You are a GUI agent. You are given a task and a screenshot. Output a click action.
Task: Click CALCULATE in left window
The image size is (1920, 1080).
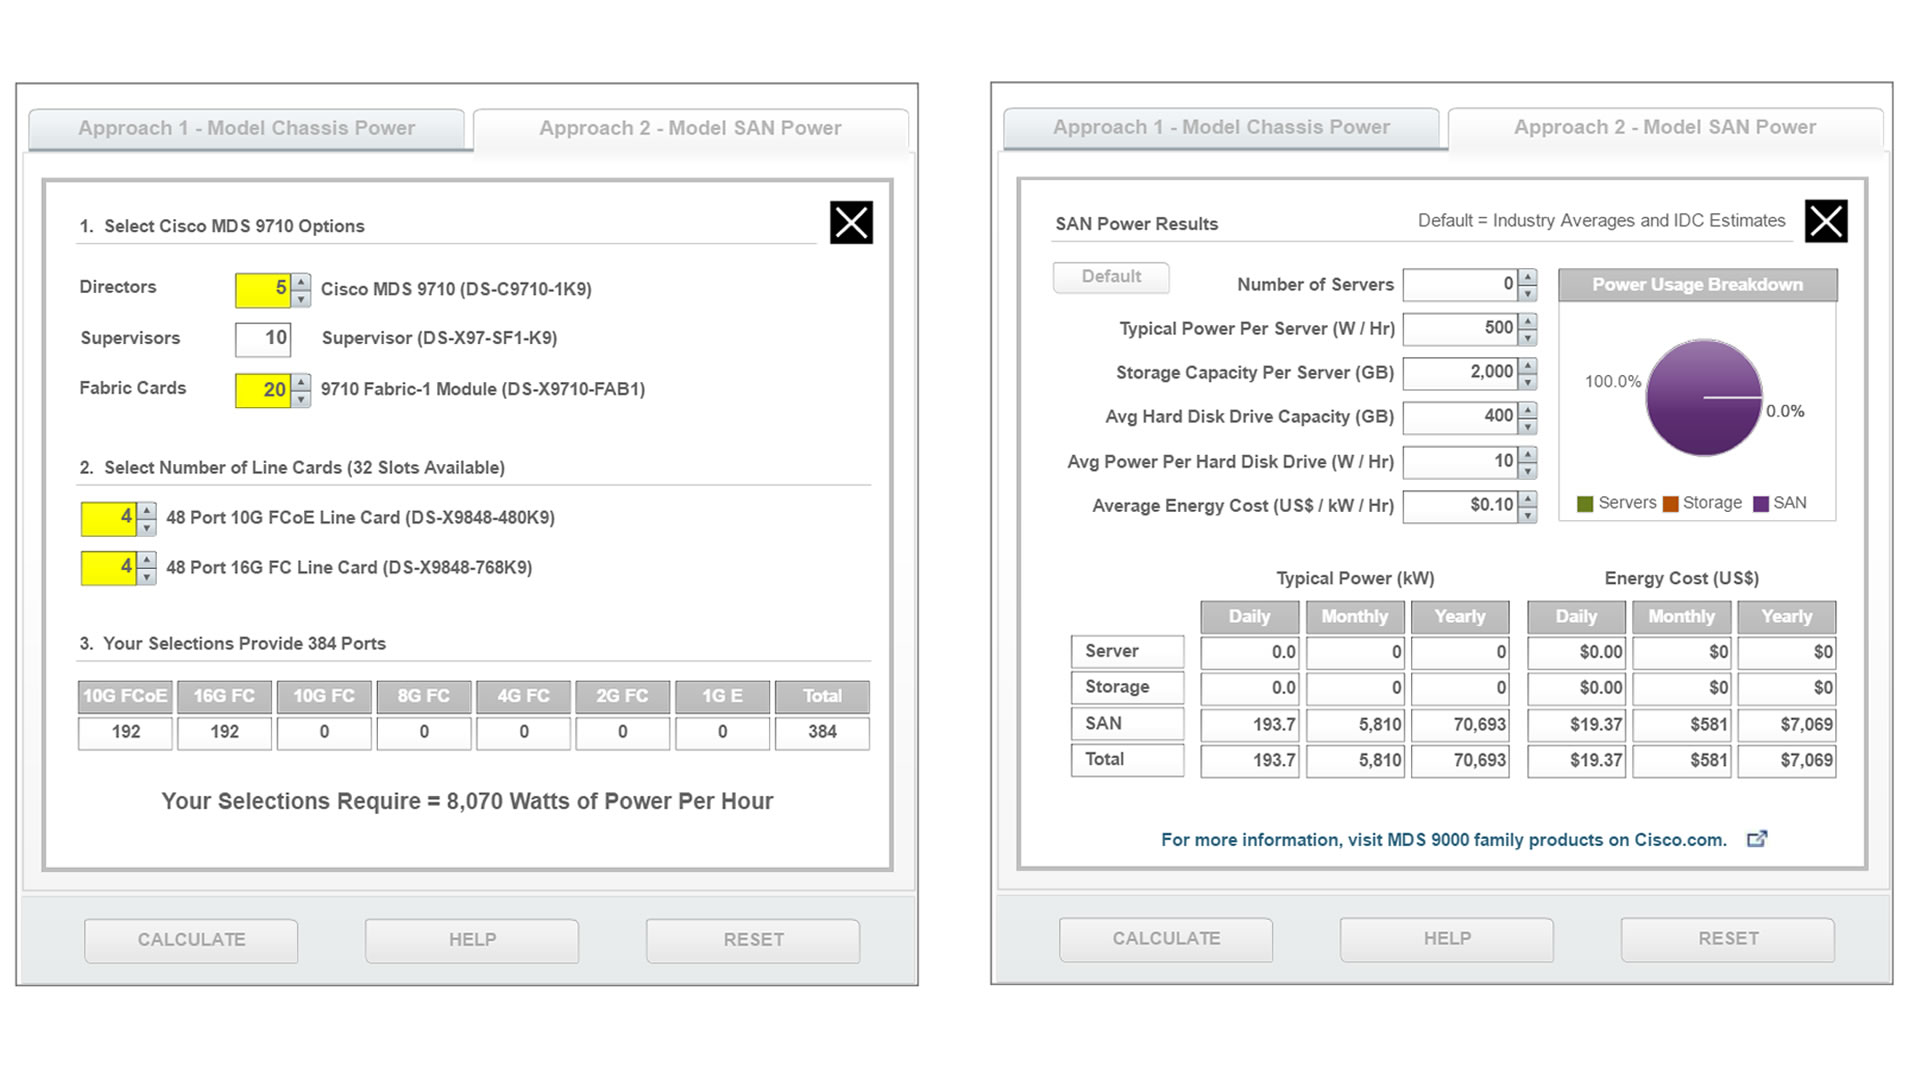coord(191,940)
